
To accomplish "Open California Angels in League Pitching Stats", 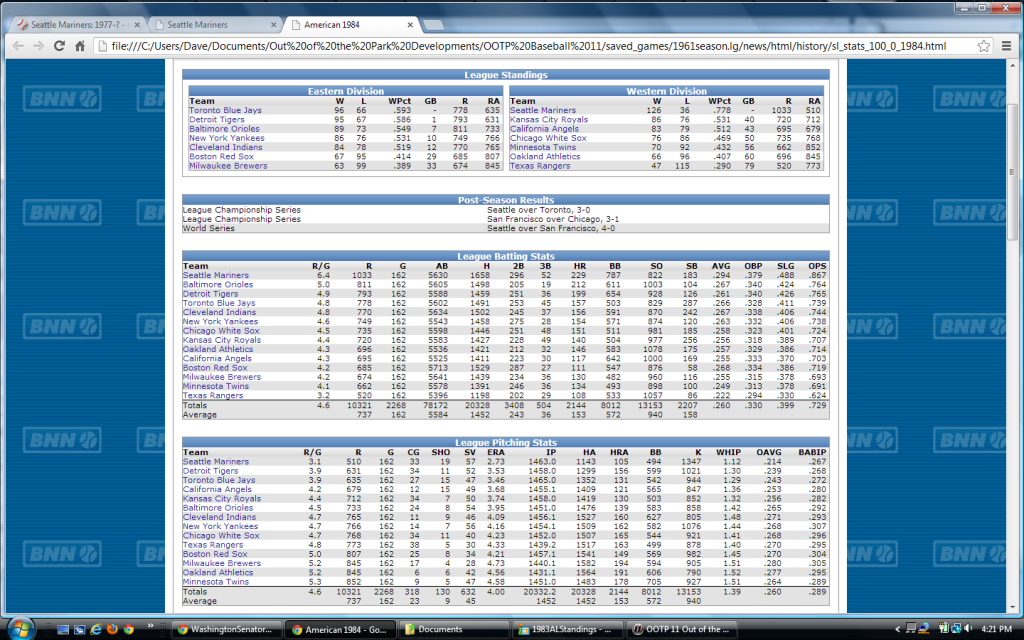I will pyautogui.click(x=217, y=489).
